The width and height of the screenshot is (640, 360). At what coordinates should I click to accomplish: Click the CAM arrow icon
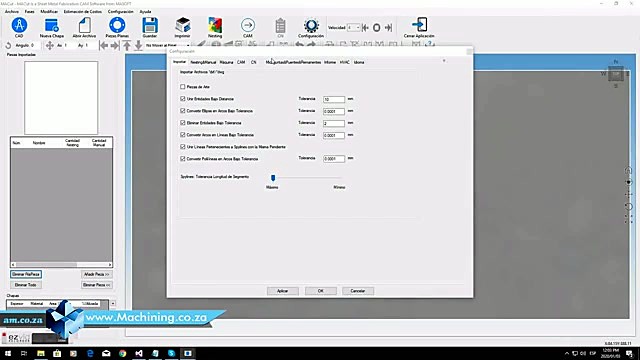[x=248, y=25]
